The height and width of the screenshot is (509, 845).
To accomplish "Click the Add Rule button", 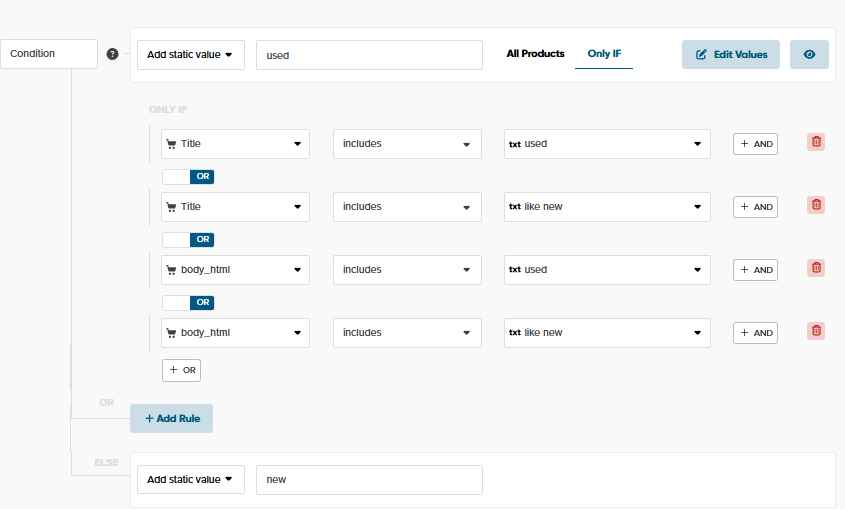I will [x=171, y=418].
